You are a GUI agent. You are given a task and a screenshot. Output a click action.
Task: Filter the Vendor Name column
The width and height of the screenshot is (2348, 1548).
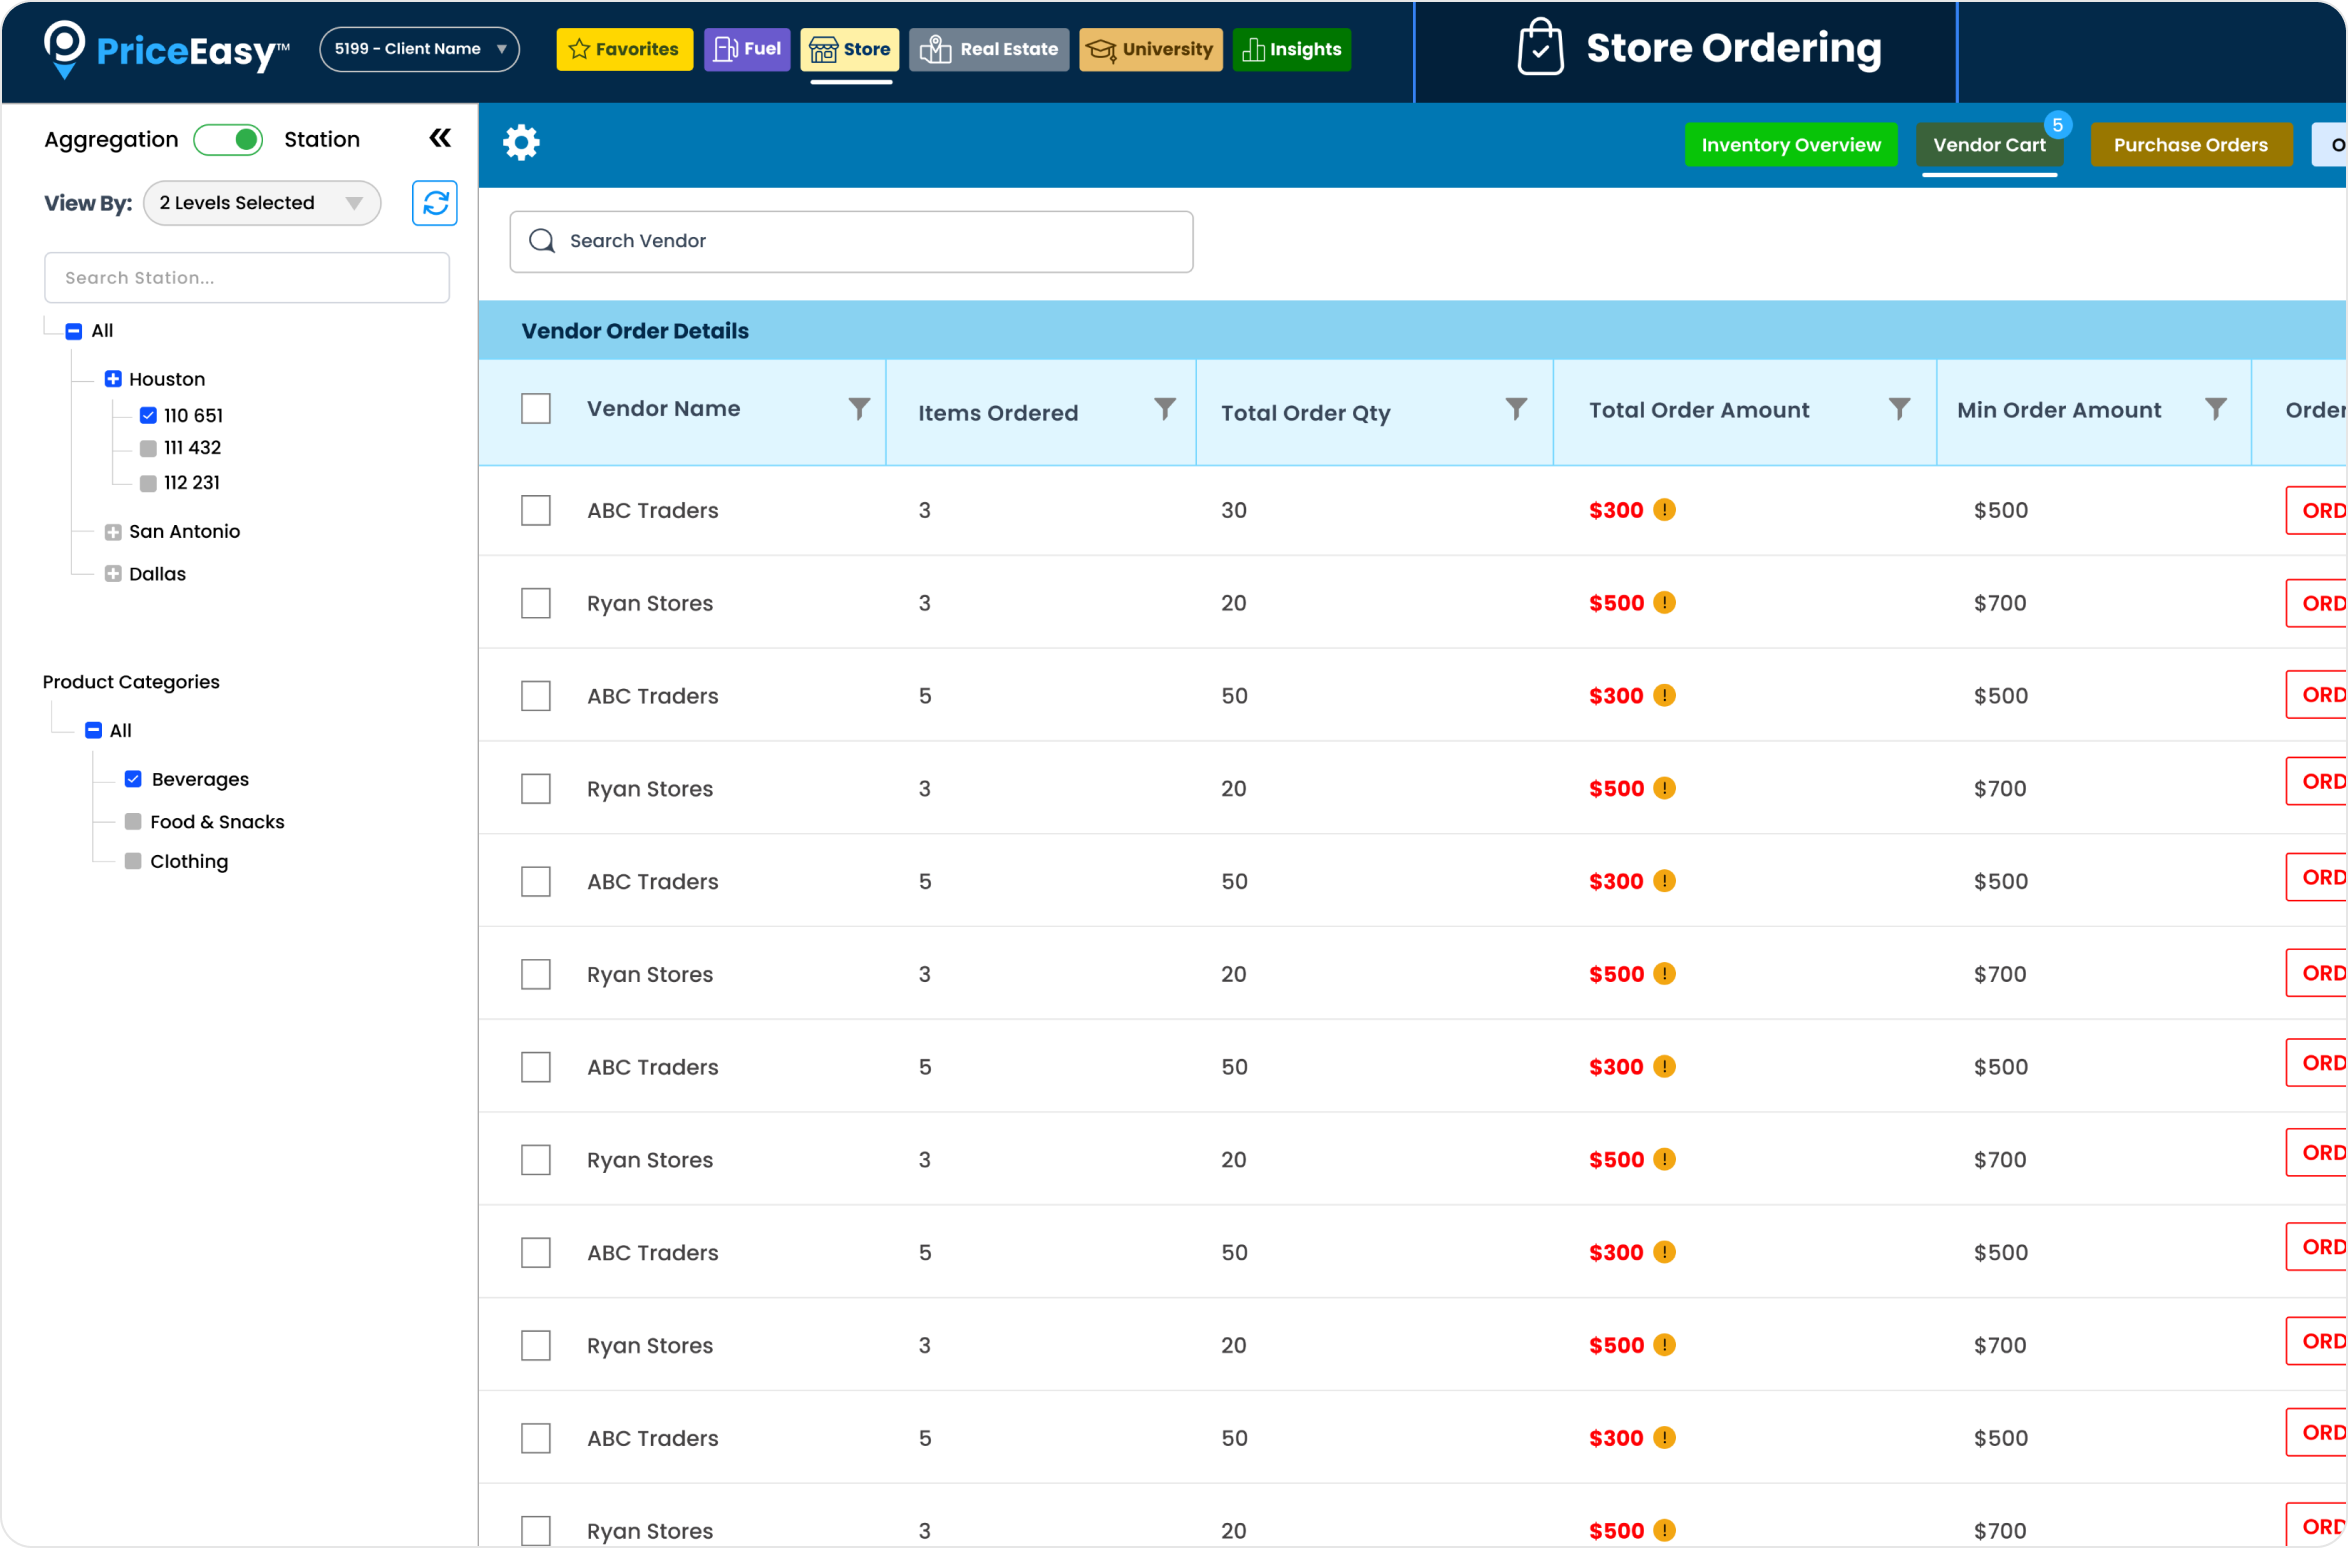859,409
